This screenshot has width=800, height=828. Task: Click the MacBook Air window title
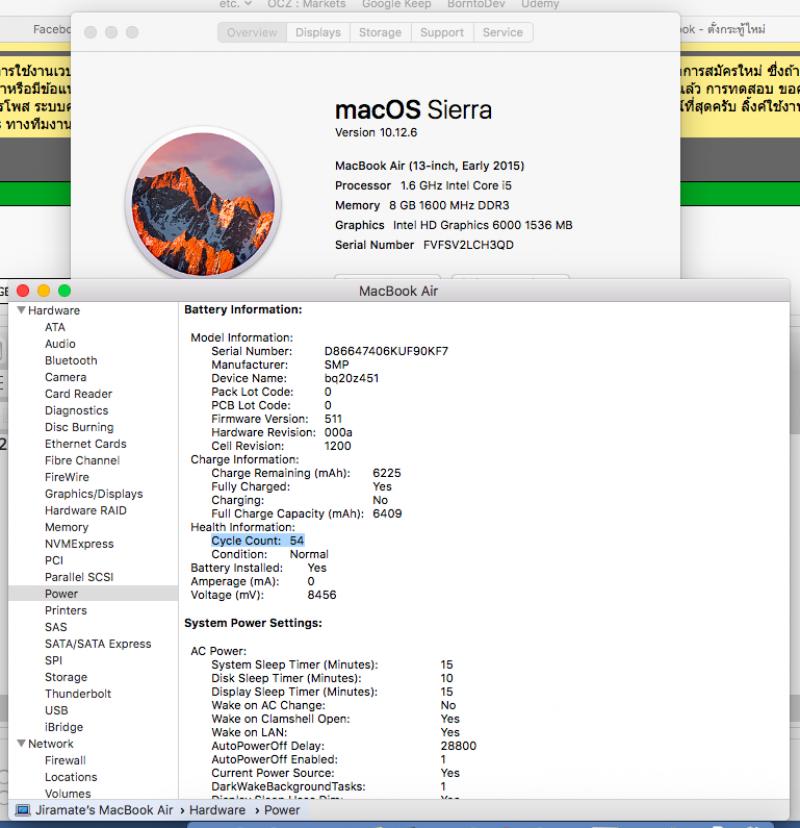399,291
